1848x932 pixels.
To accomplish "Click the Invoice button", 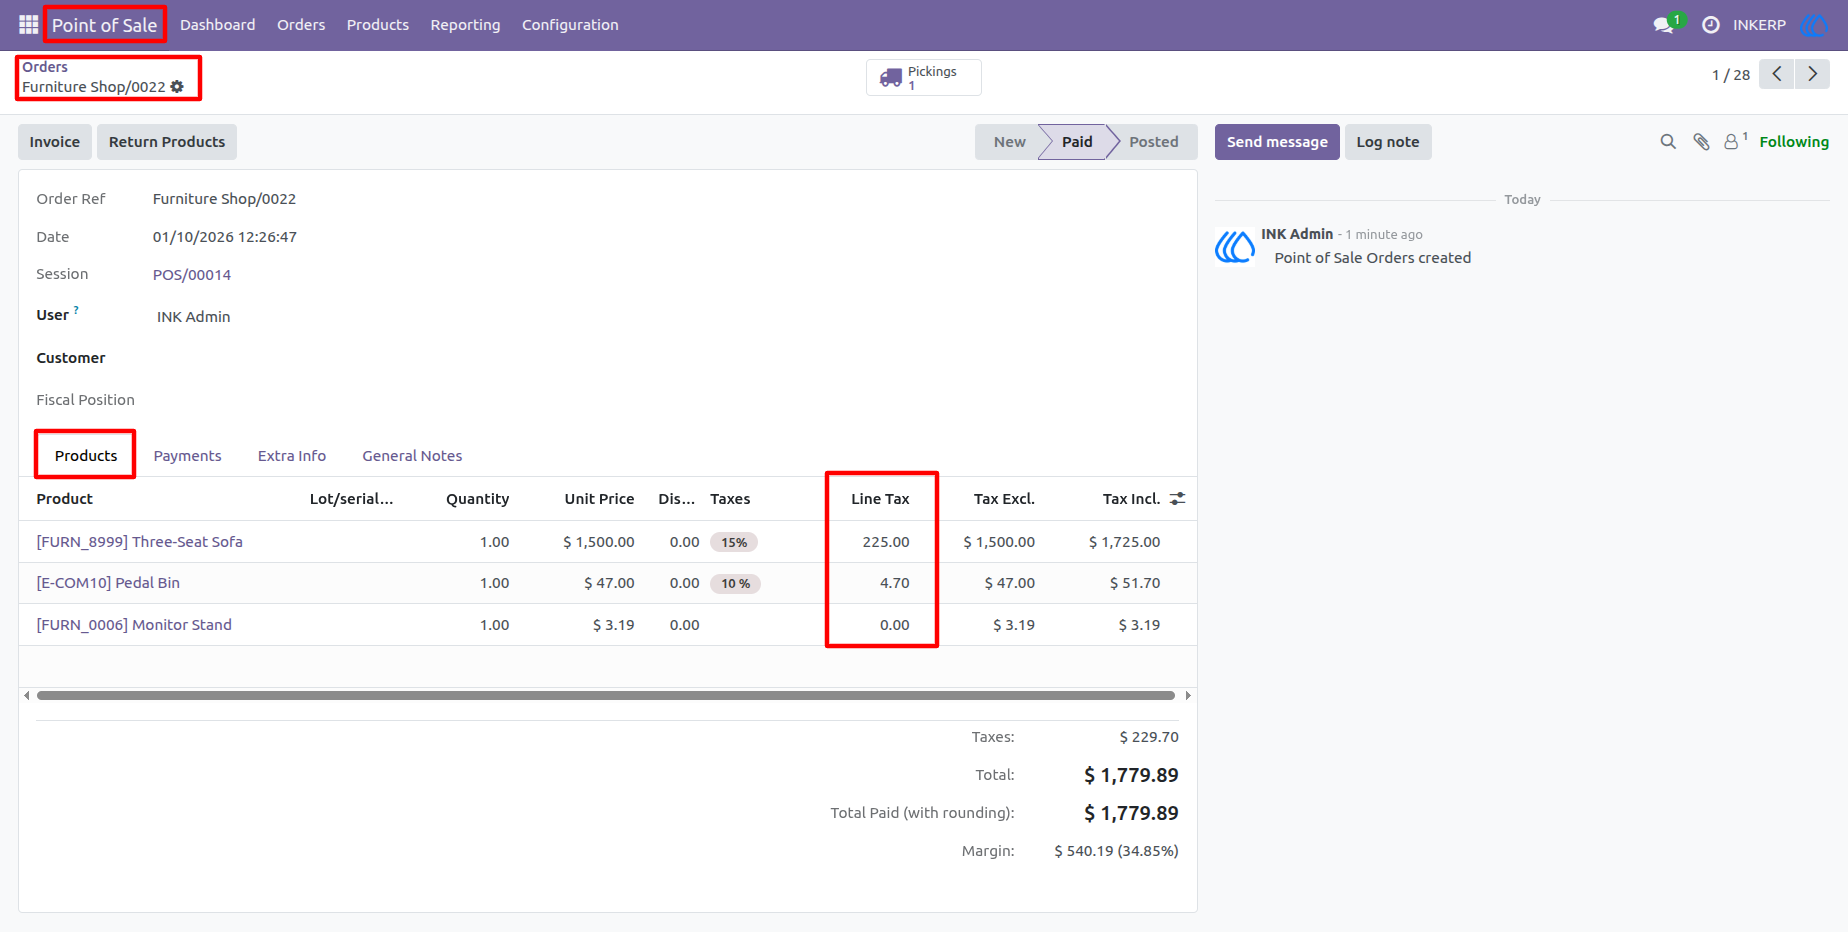I will 55,142.
